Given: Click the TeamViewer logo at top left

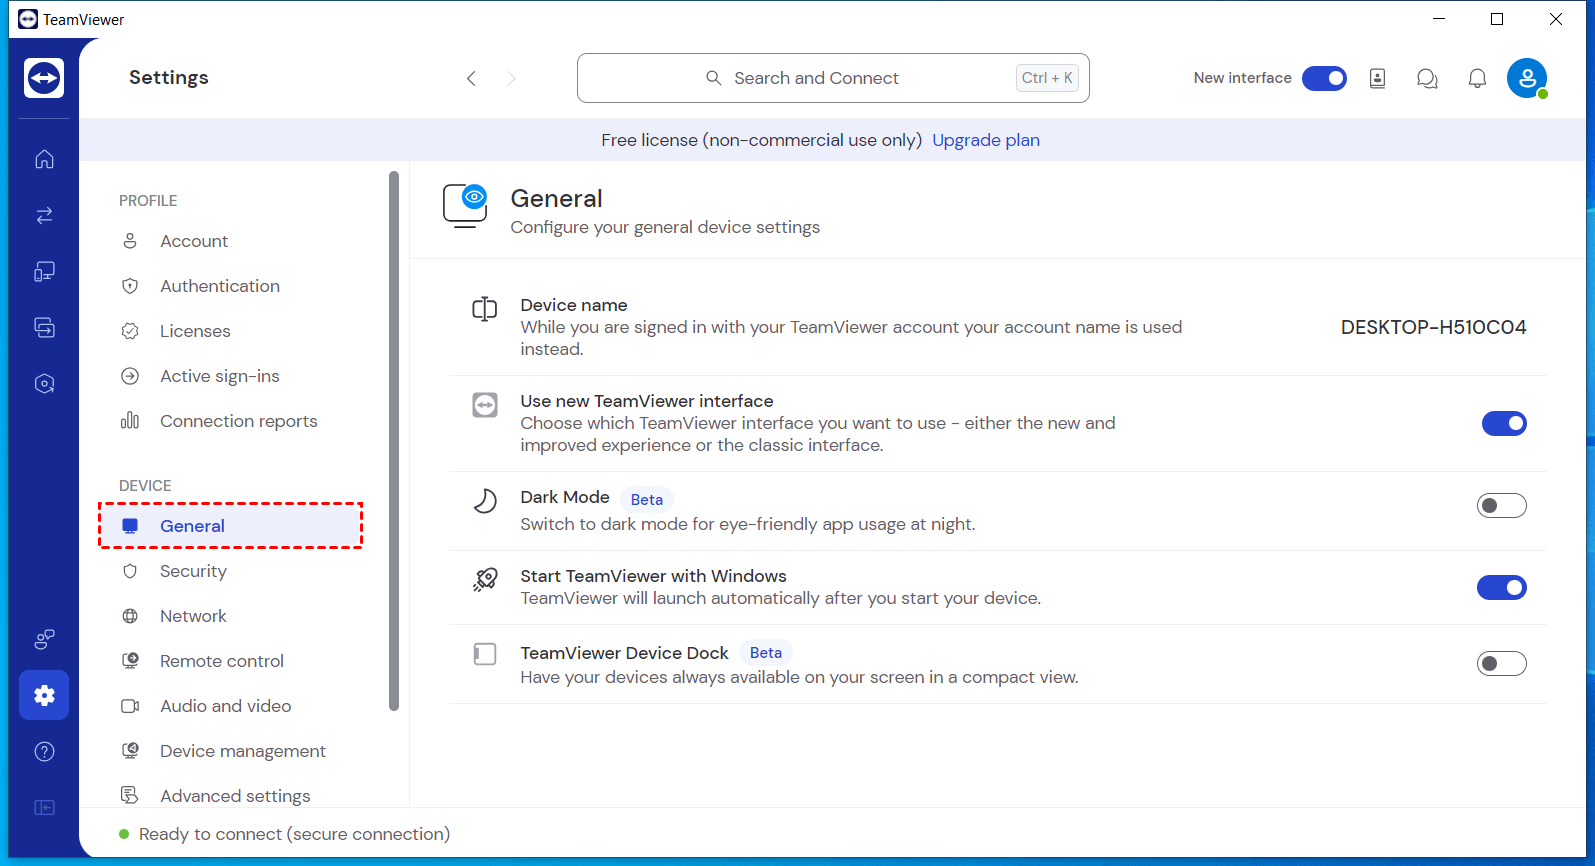Looking at the screenshot, I should click(44, 78).
